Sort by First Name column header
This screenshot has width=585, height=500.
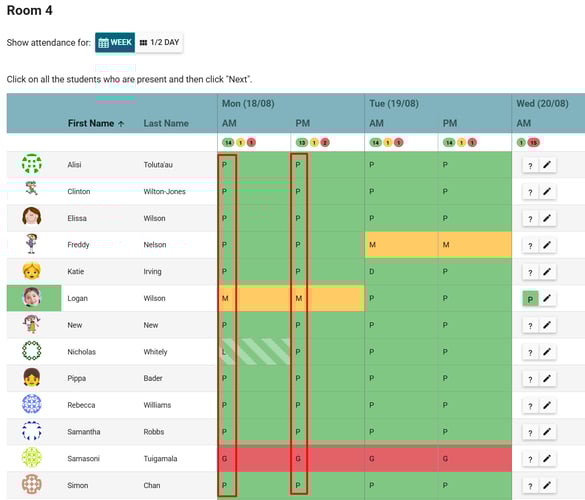[x=96, y=124]
